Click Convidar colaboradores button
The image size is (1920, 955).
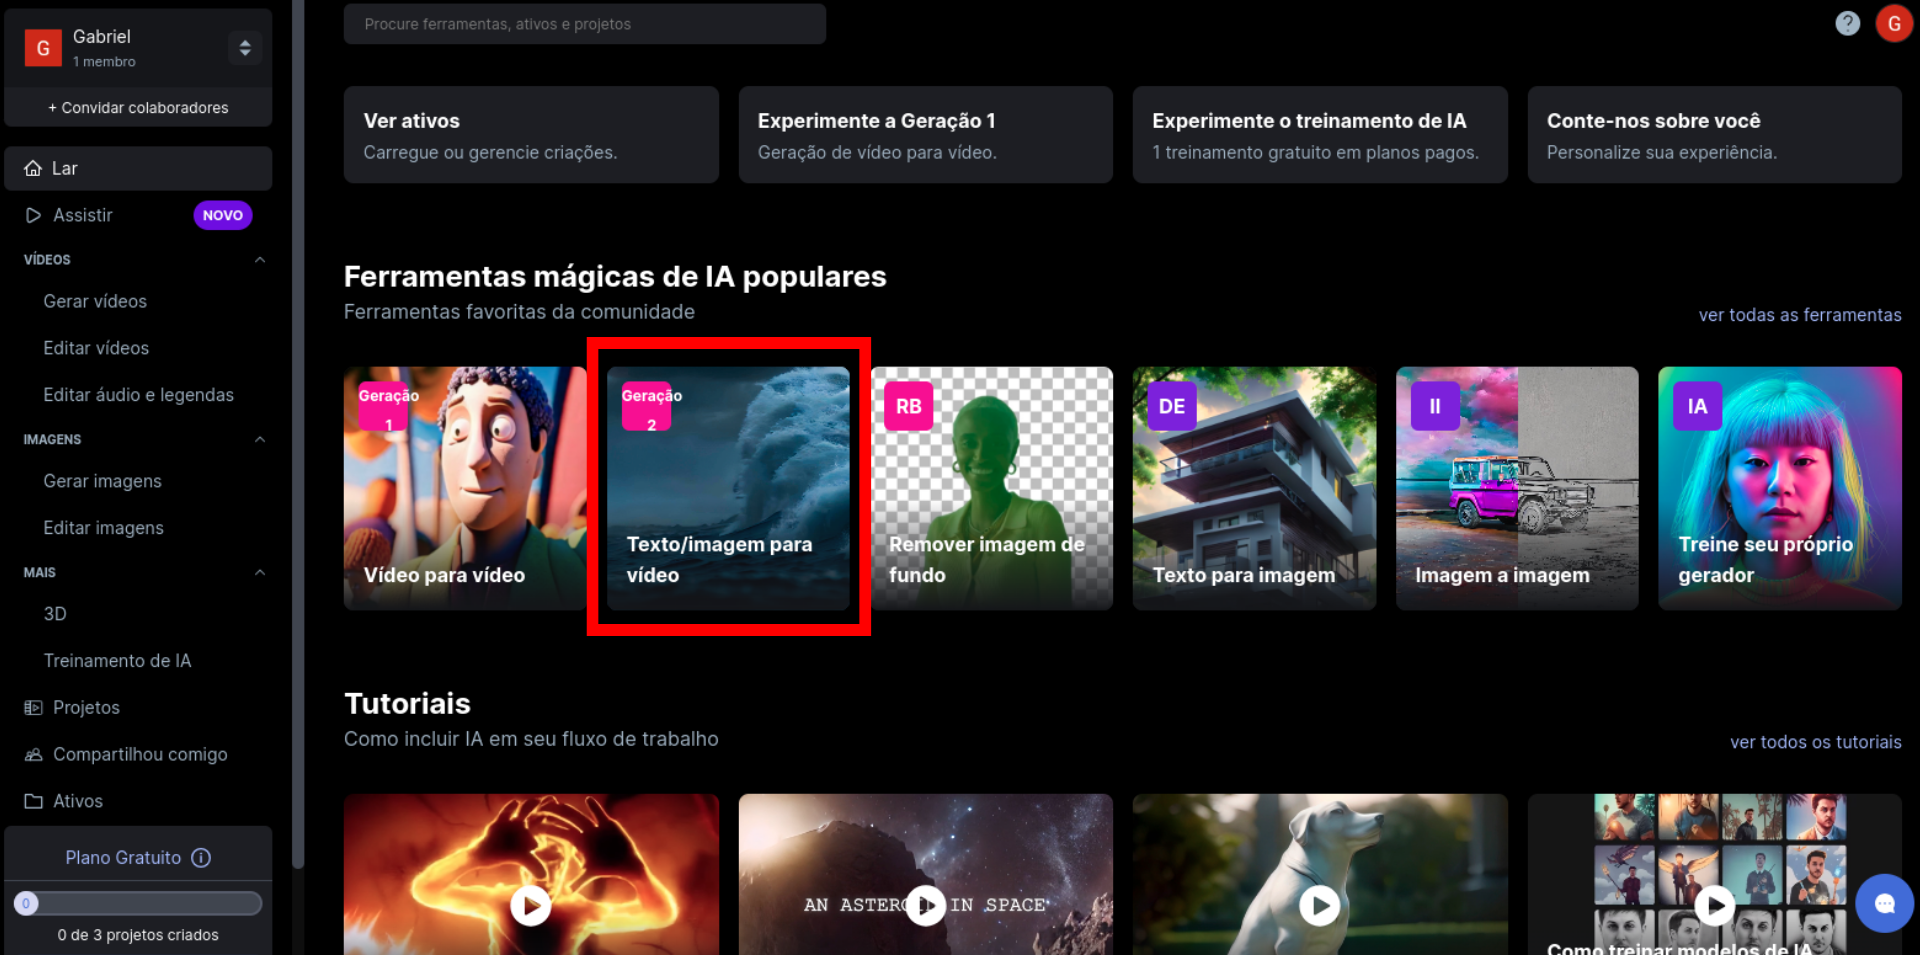click(138, 107)
